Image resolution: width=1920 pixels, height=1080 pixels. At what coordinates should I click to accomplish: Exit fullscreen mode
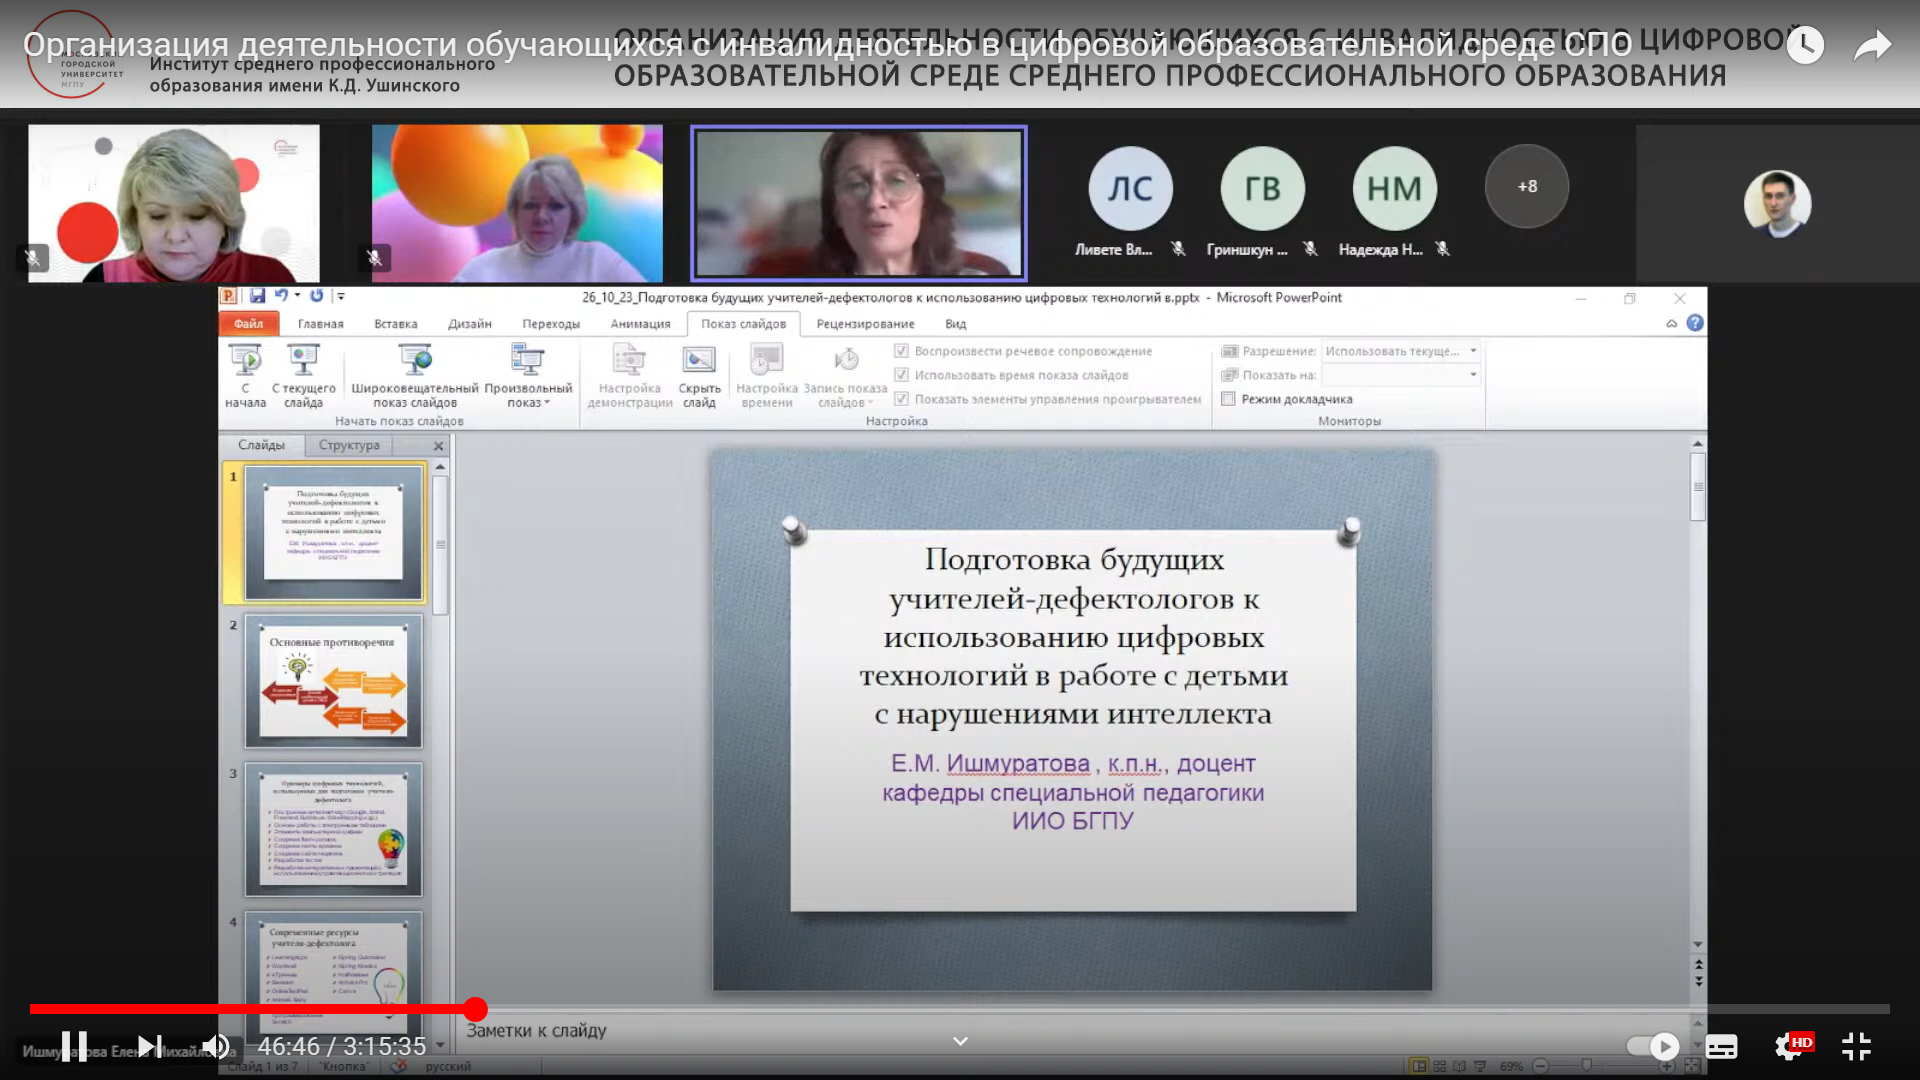(1856, 1046)
